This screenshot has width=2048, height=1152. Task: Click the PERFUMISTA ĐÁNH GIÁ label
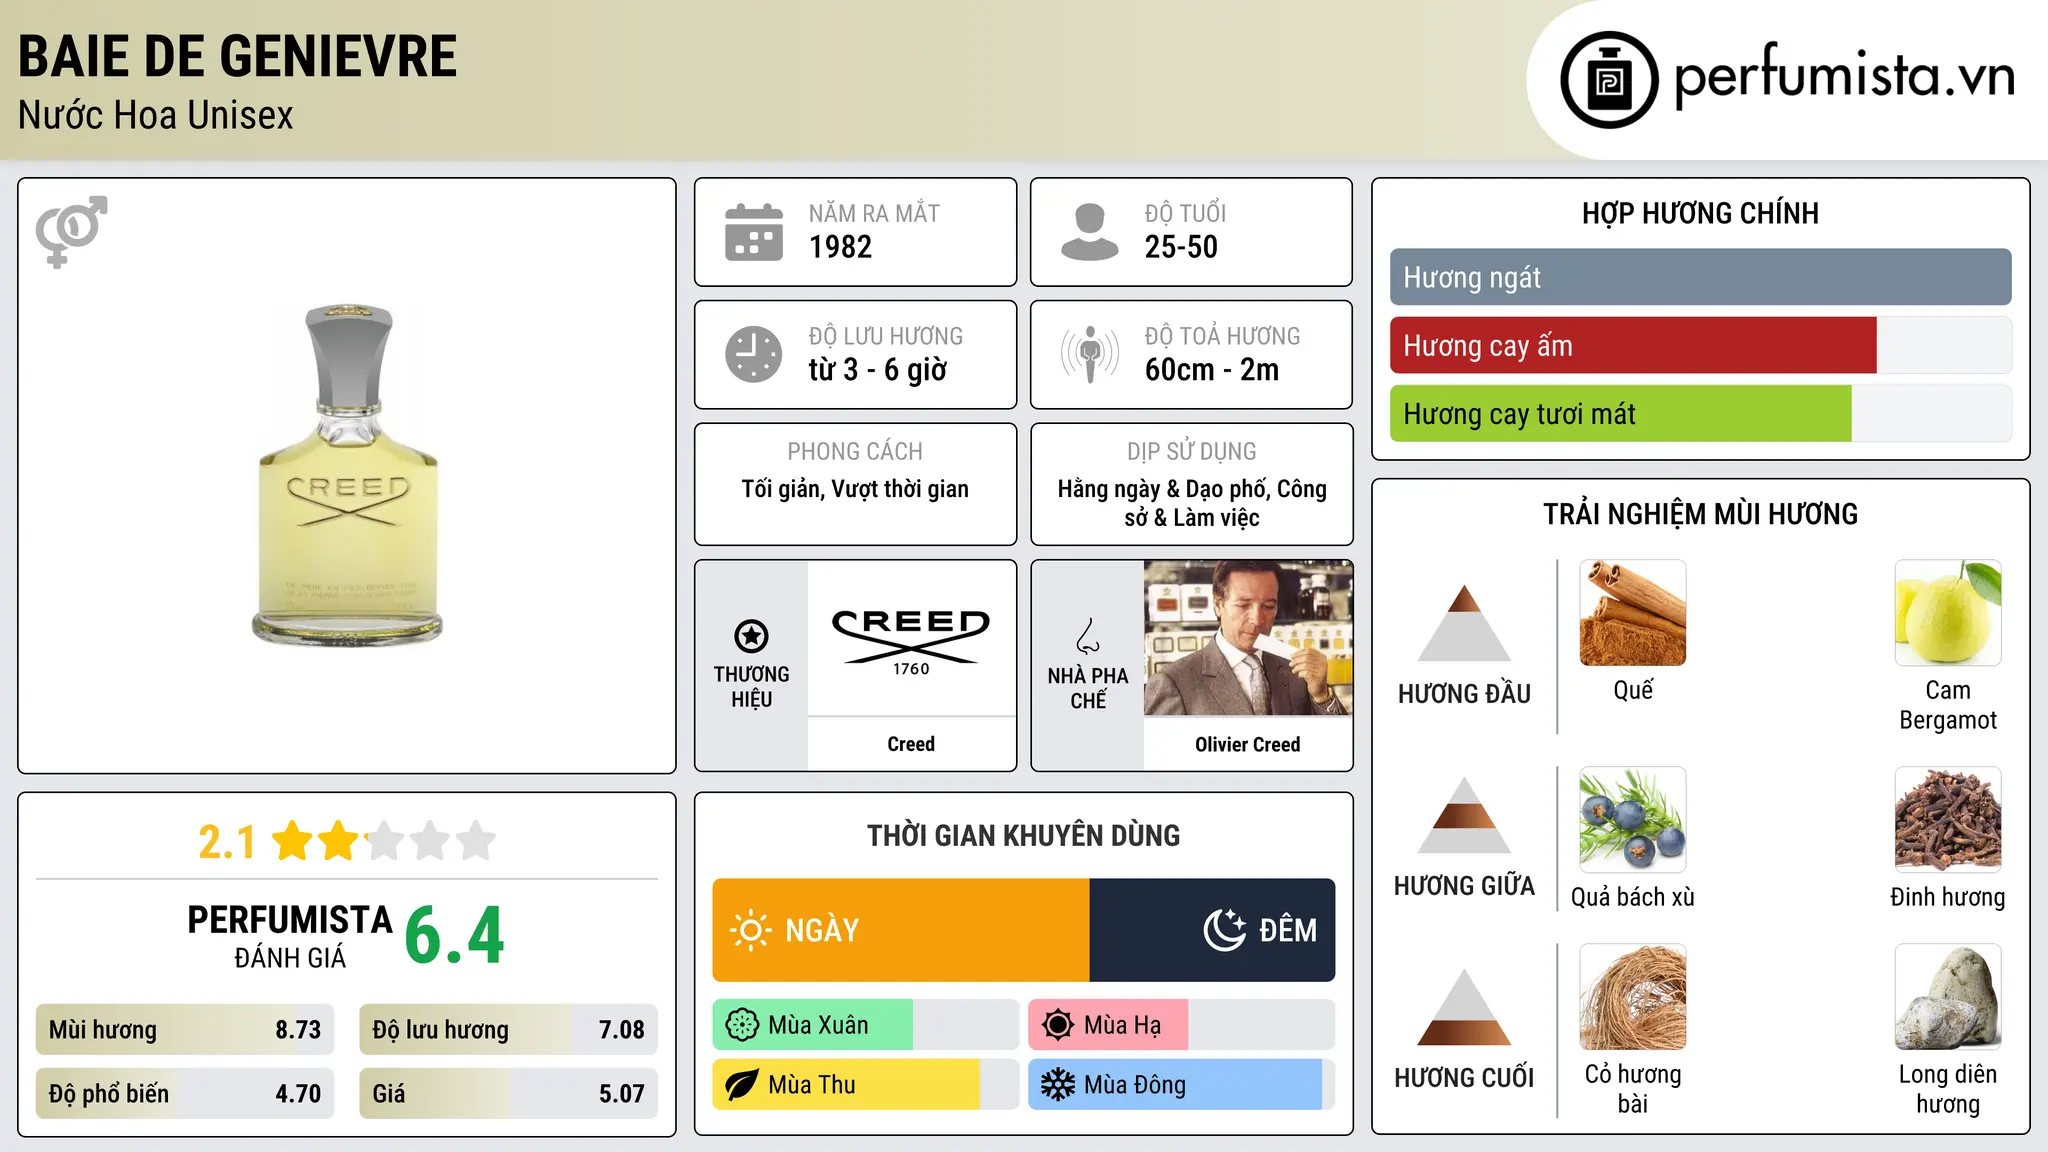[x=290, y=936]
